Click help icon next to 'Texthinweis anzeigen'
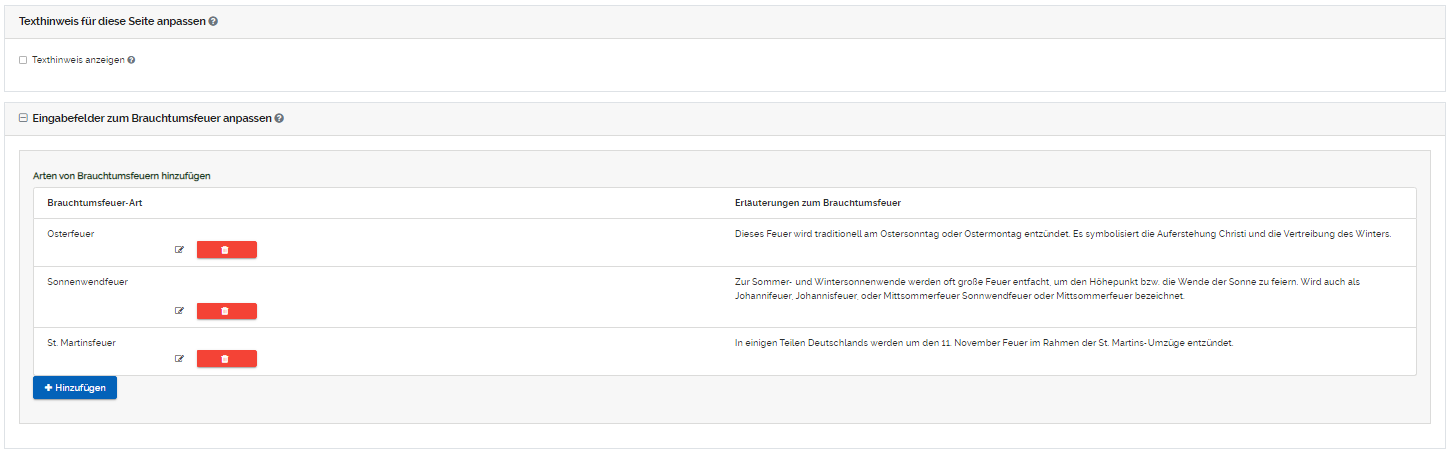Image resolution: width=1449 pixels, height=451 pixels. coord(131,60)
